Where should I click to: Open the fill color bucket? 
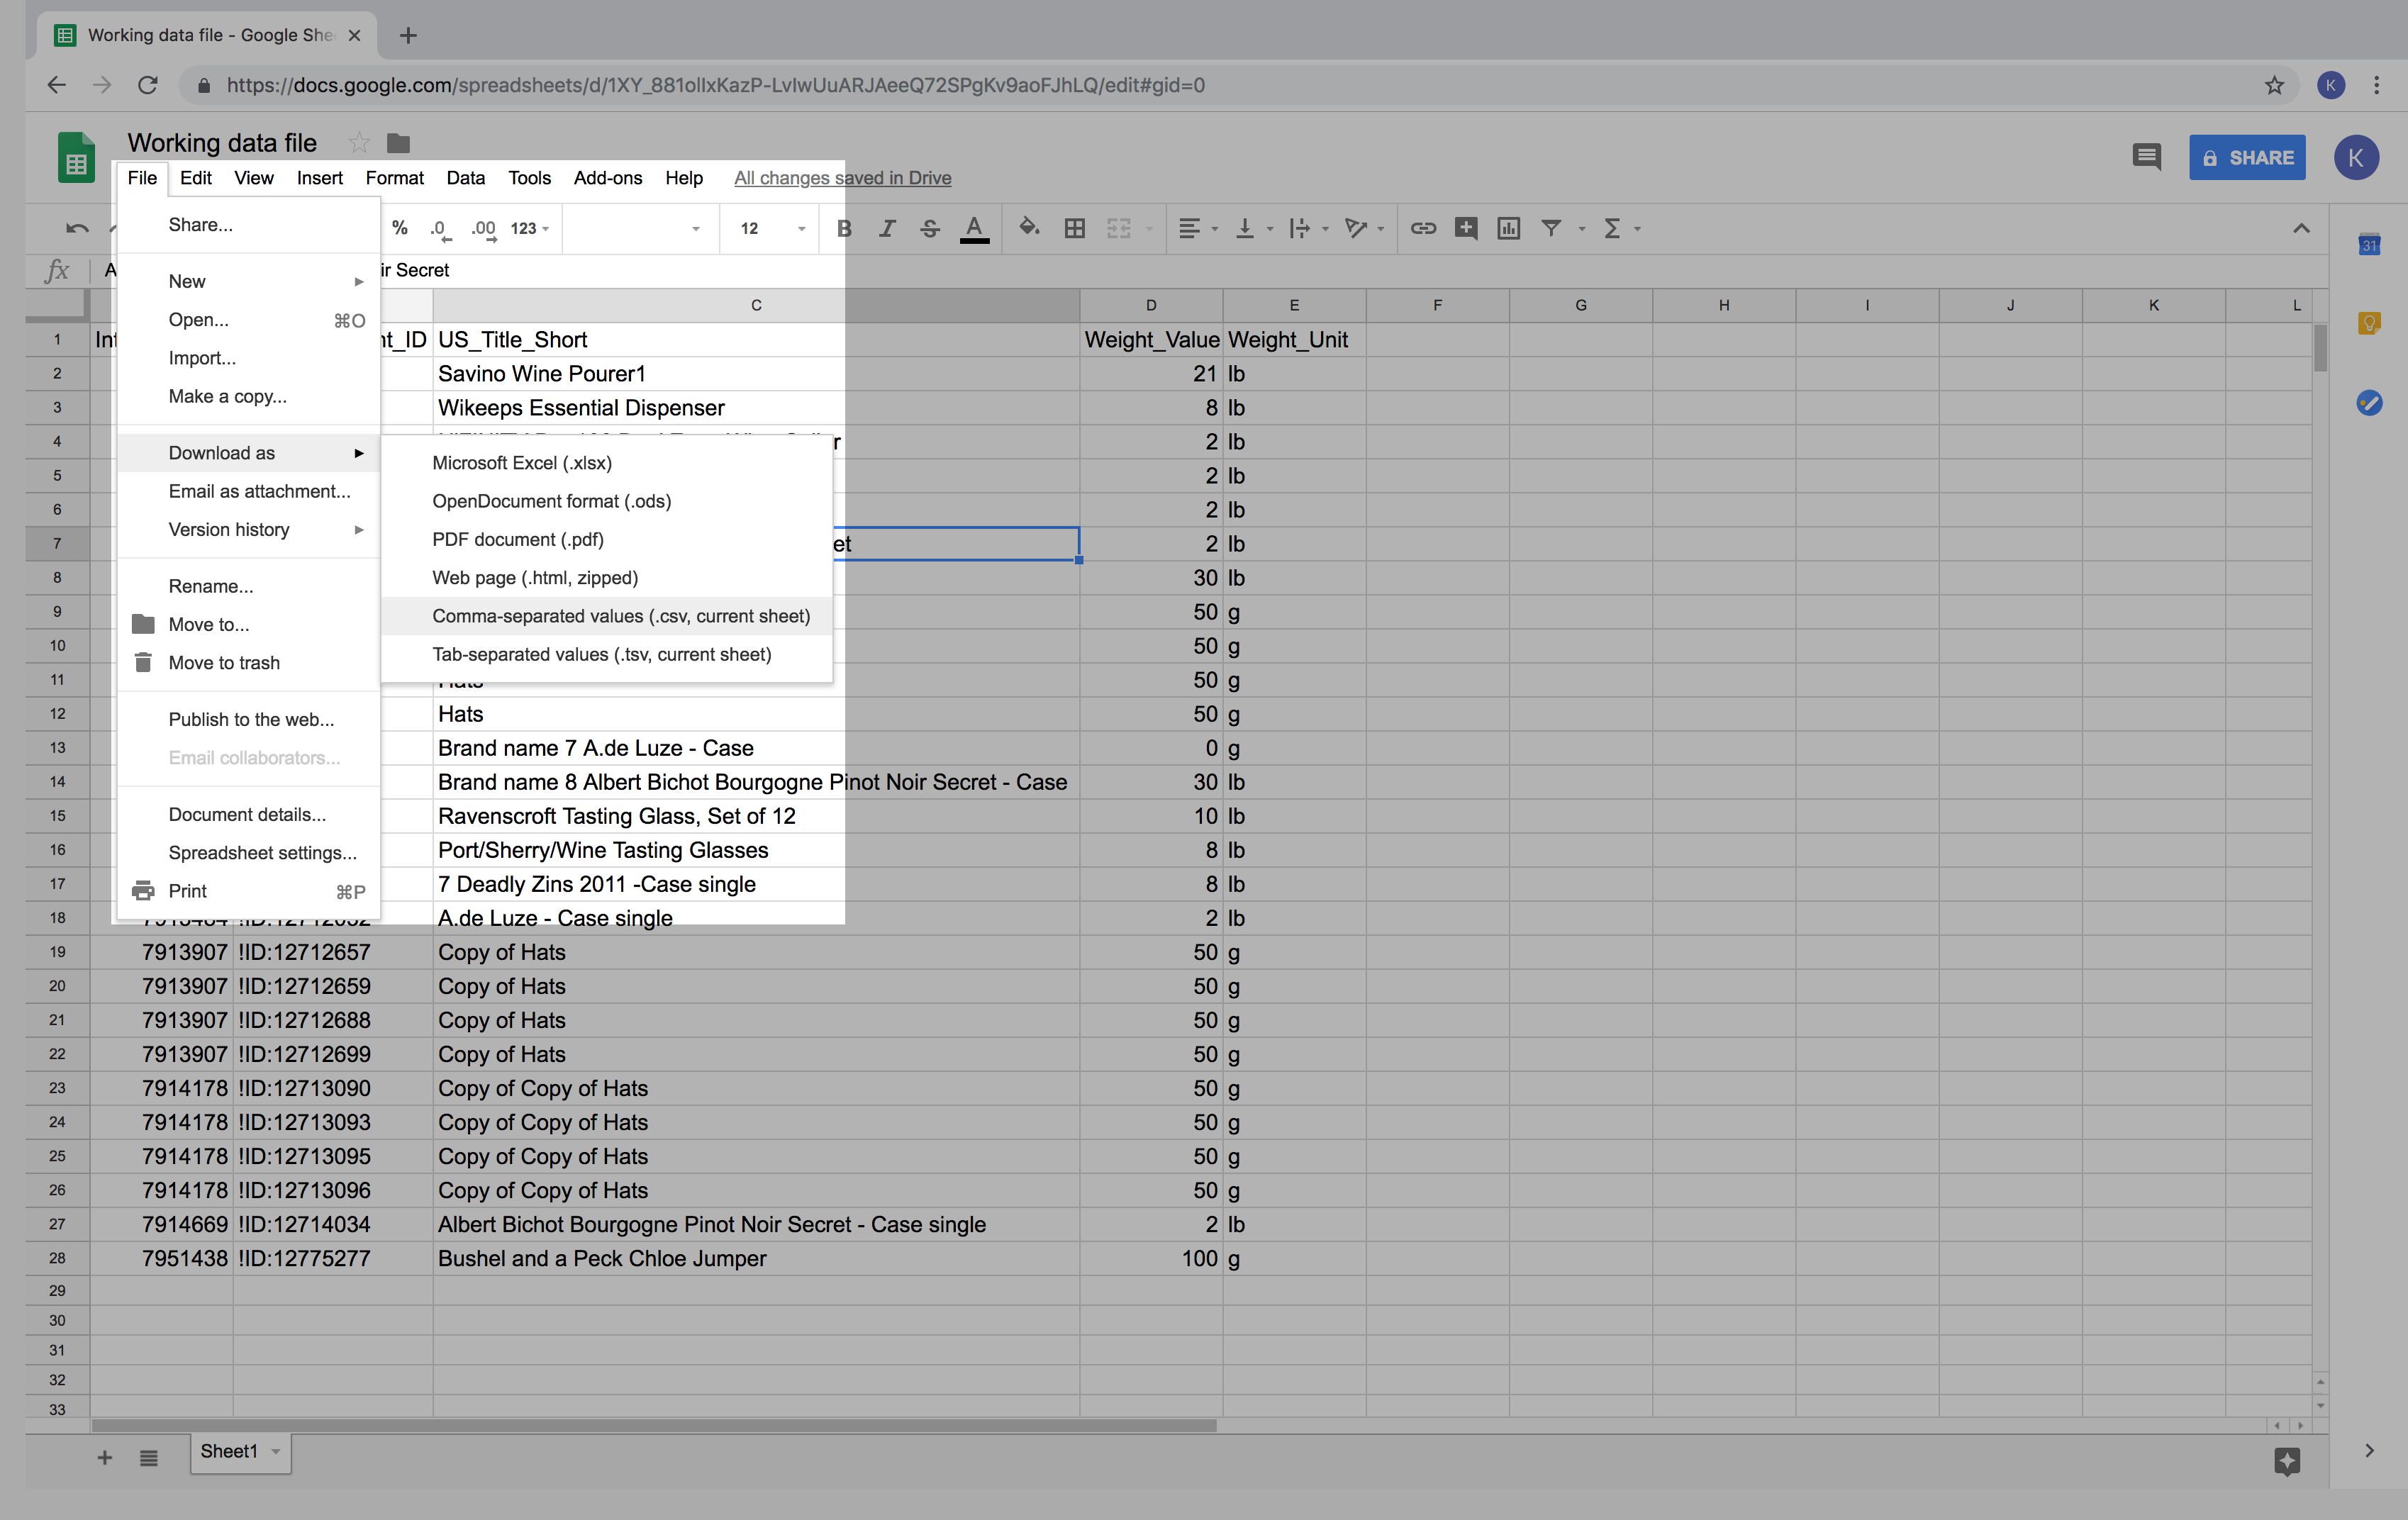pos(1029,228)
